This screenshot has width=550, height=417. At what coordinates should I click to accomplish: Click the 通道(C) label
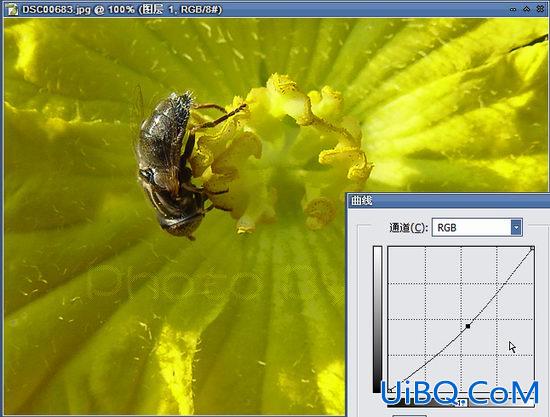[408, 228]
